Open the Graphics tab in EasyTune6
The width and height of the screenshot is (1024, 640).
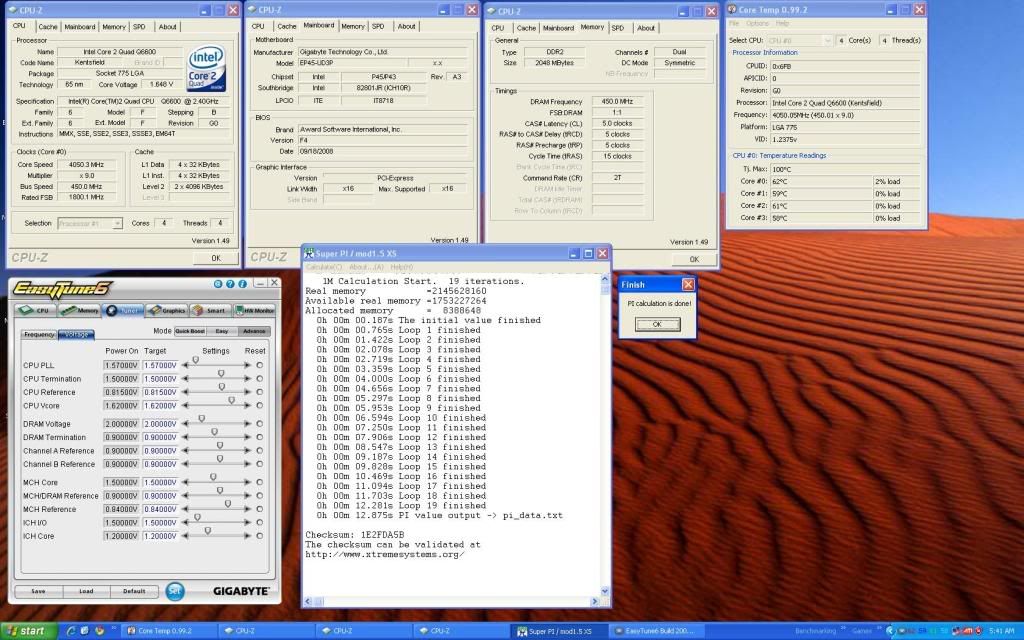[x=167, y=311]
